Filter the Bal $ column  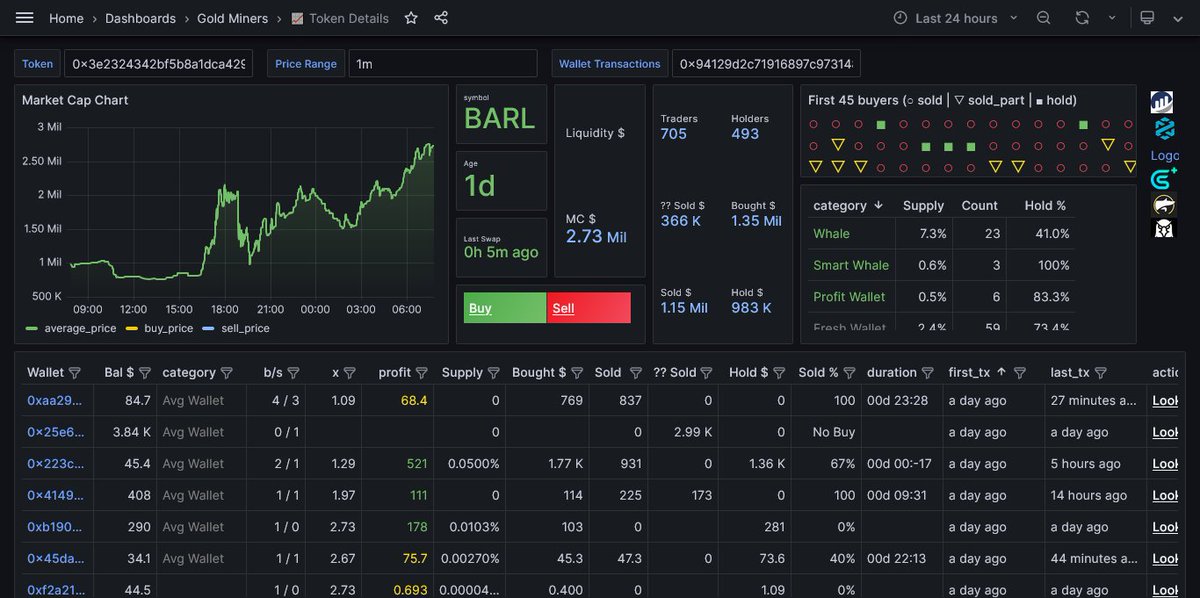tap(145, 372)
